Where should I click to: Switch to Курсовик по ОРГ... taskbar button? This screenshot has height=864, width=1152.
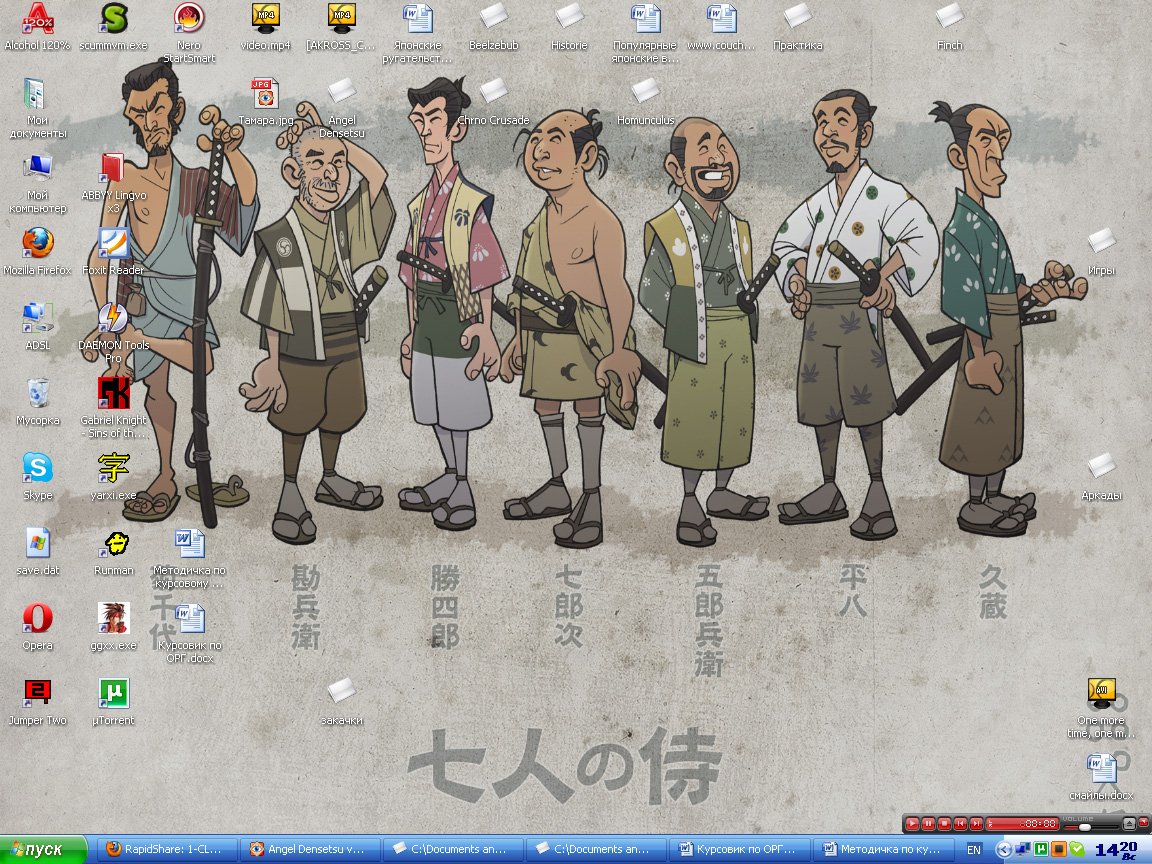[741, 849]
